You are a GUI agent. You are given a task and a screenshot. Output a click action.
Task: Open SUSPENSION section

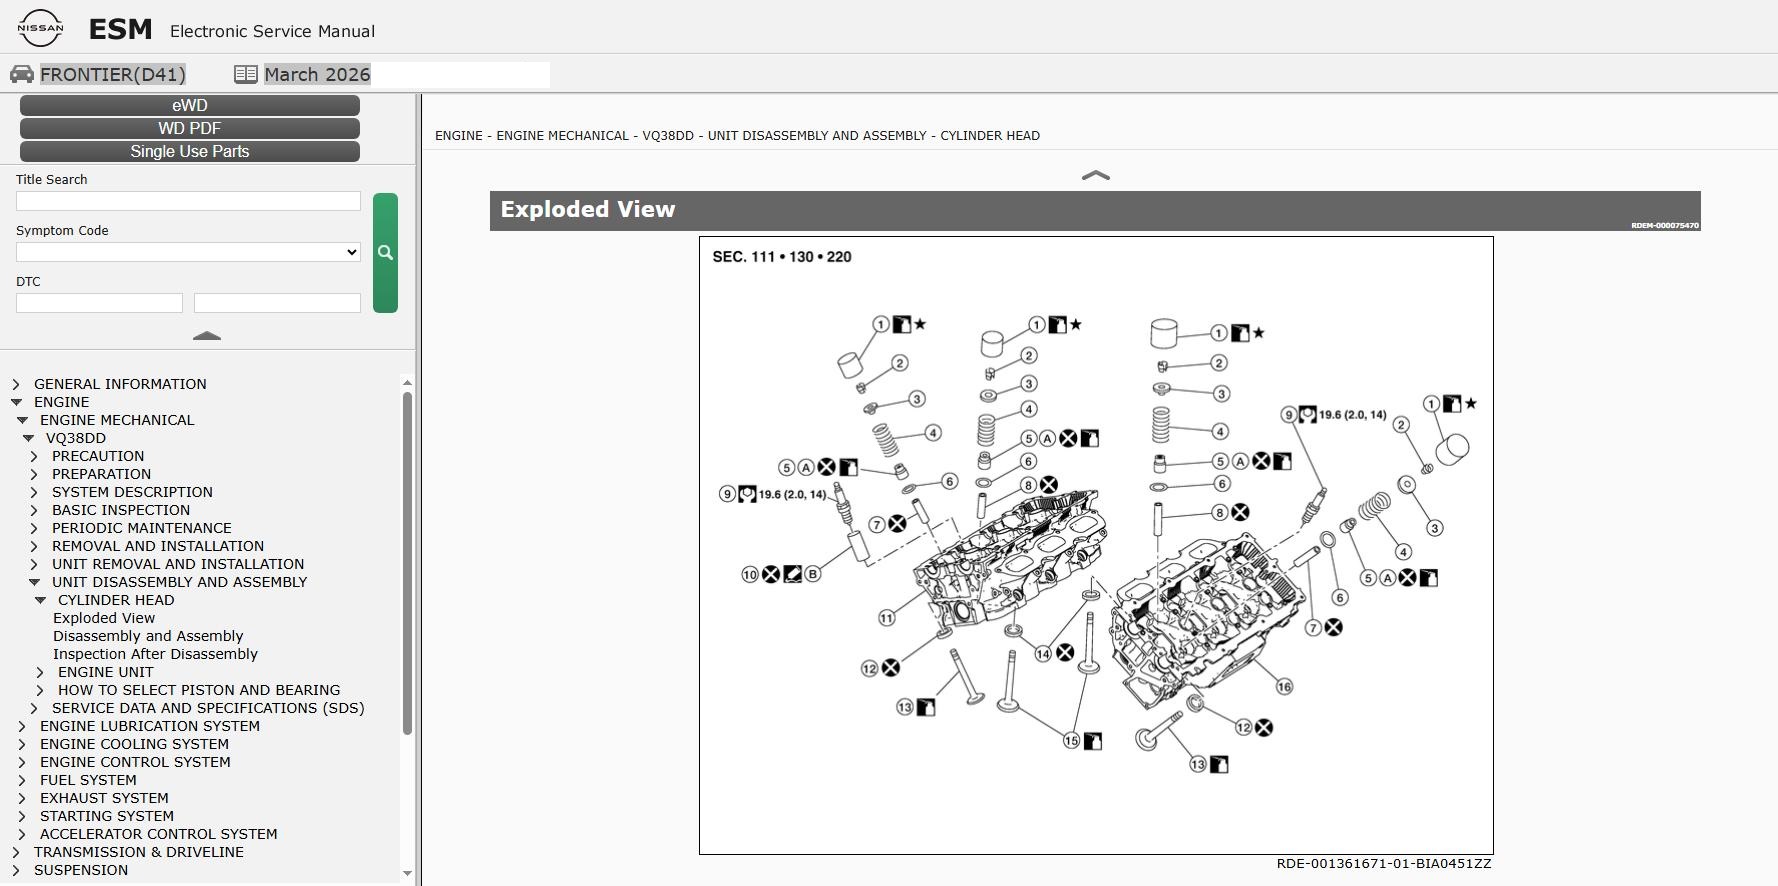(x=81, y=870)
